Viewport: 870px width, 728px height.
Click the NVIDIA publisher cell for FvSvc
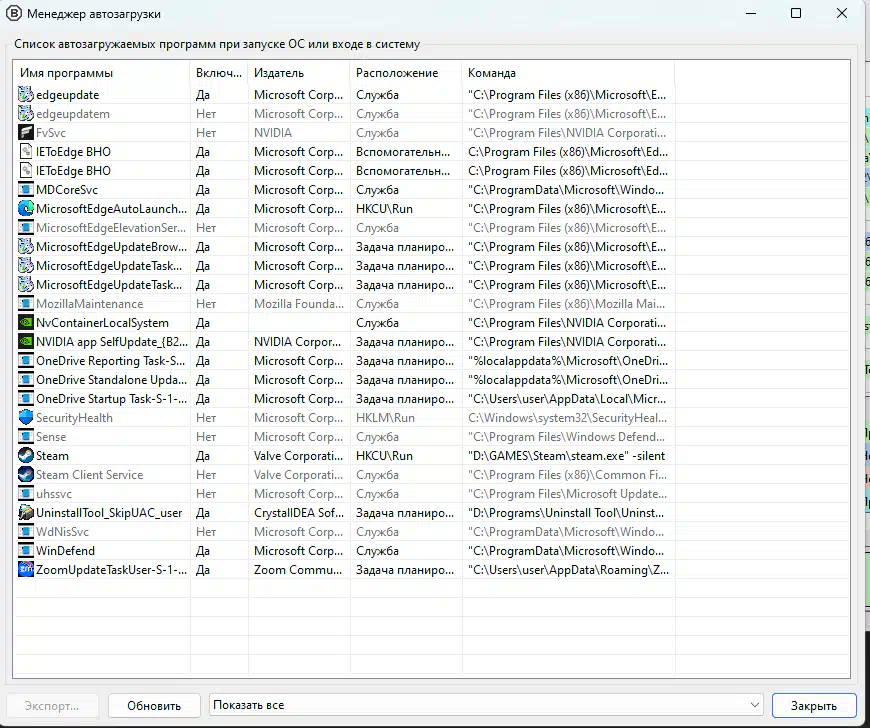pos(272,133)
